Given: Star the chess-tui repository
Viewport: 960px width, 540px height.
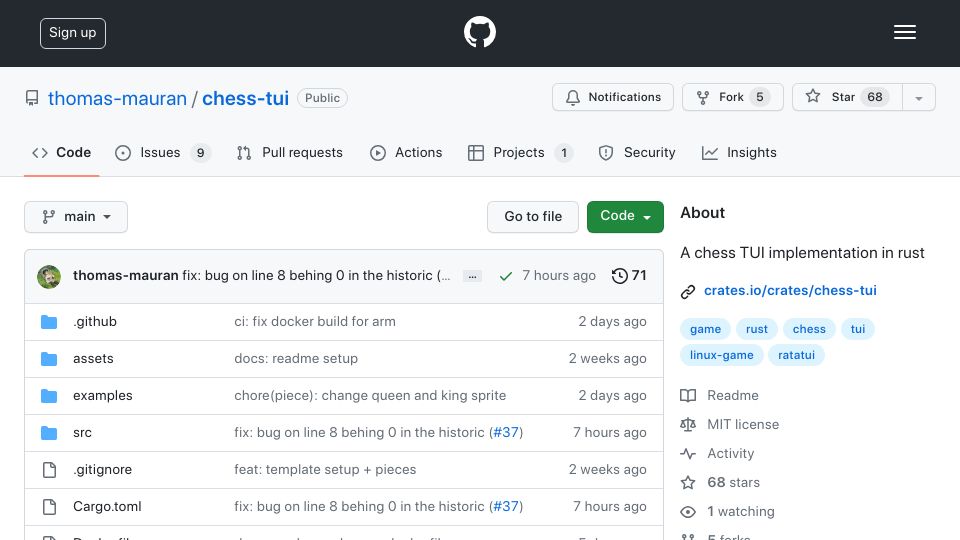Looking at the screenshot, I should [x=847, y=97].
